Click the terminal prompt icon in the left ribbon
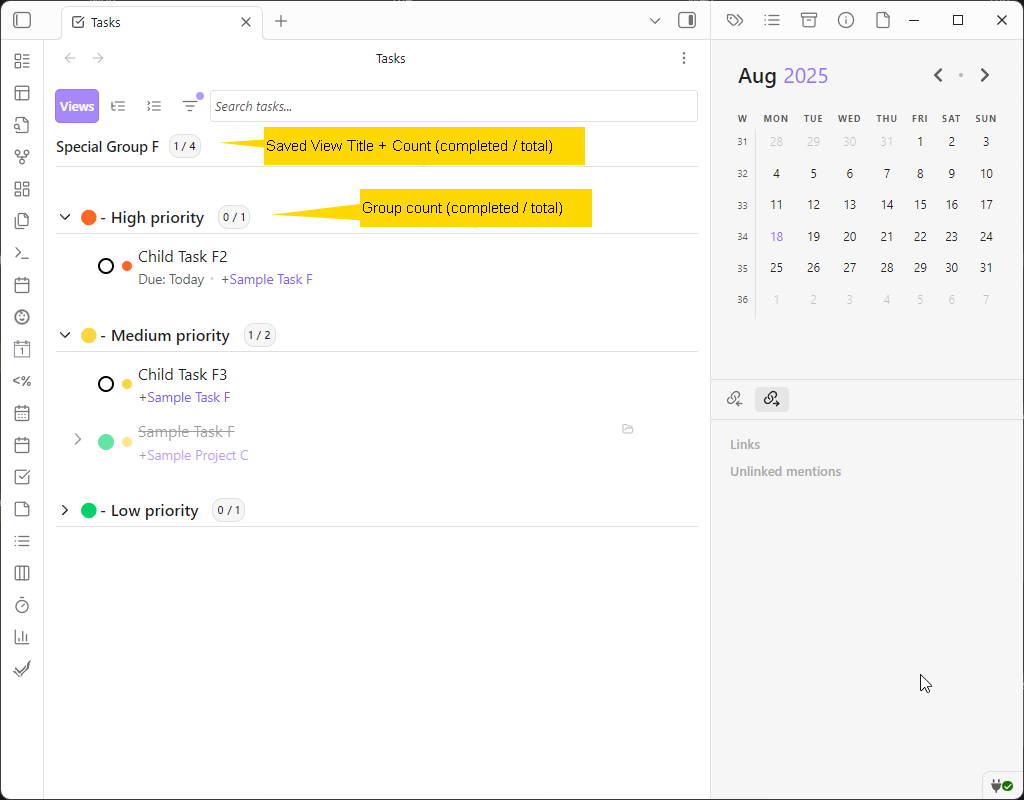Screen dimensions: 1024x800 pos(22,253)
